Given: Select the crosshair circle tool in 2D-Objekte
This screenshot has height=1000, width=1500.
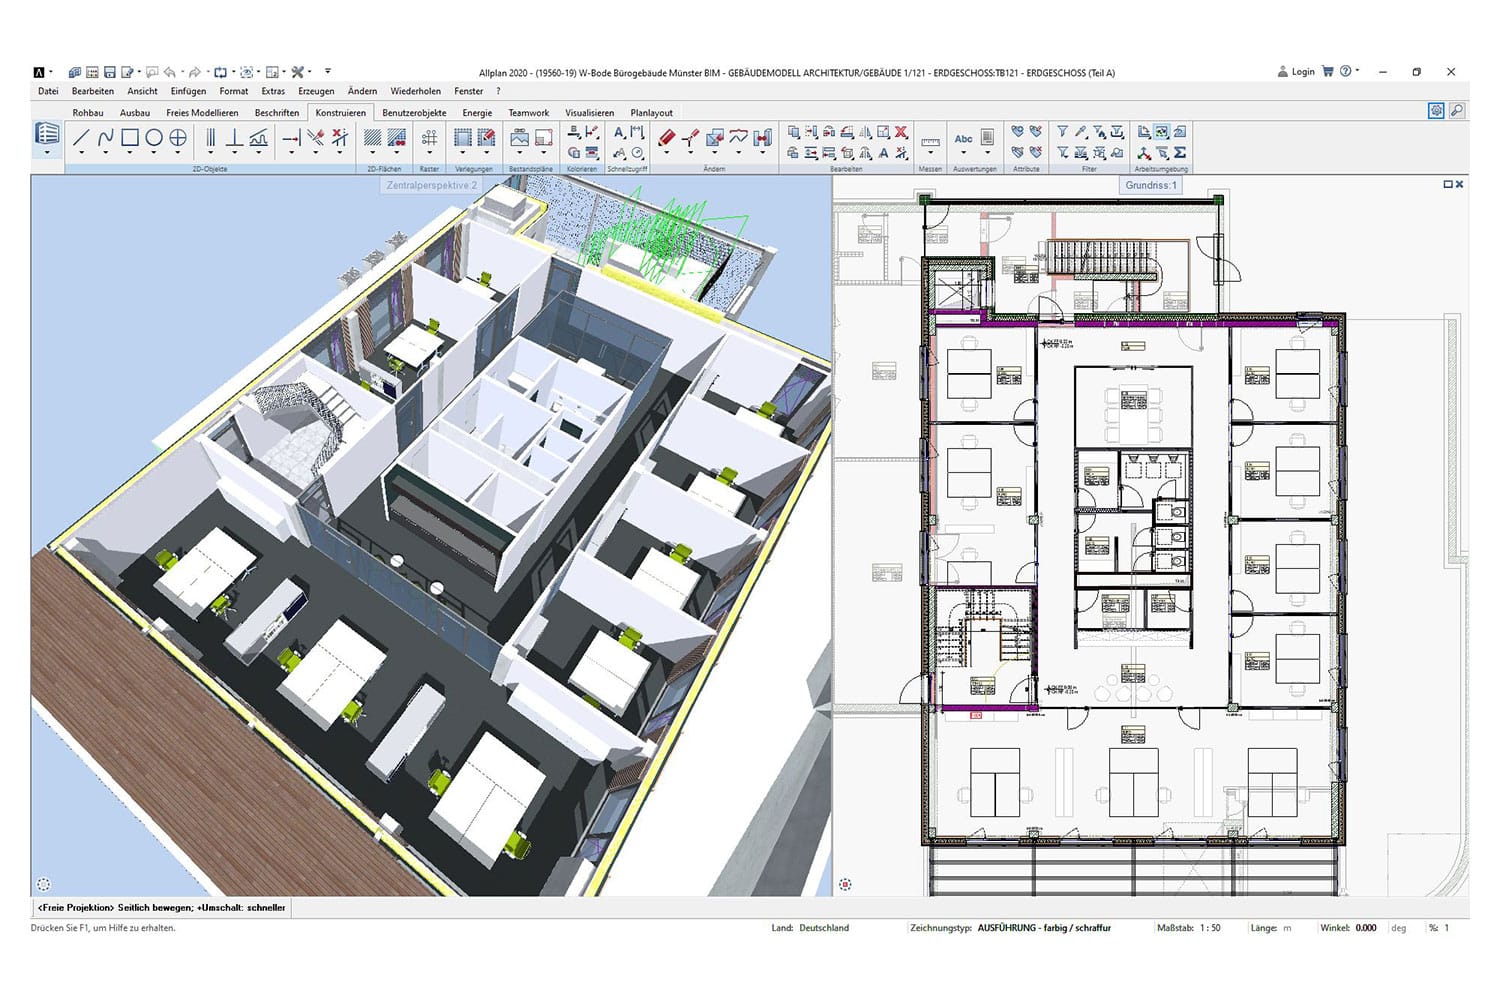Looking at the screenshot, I should (178, 138).
